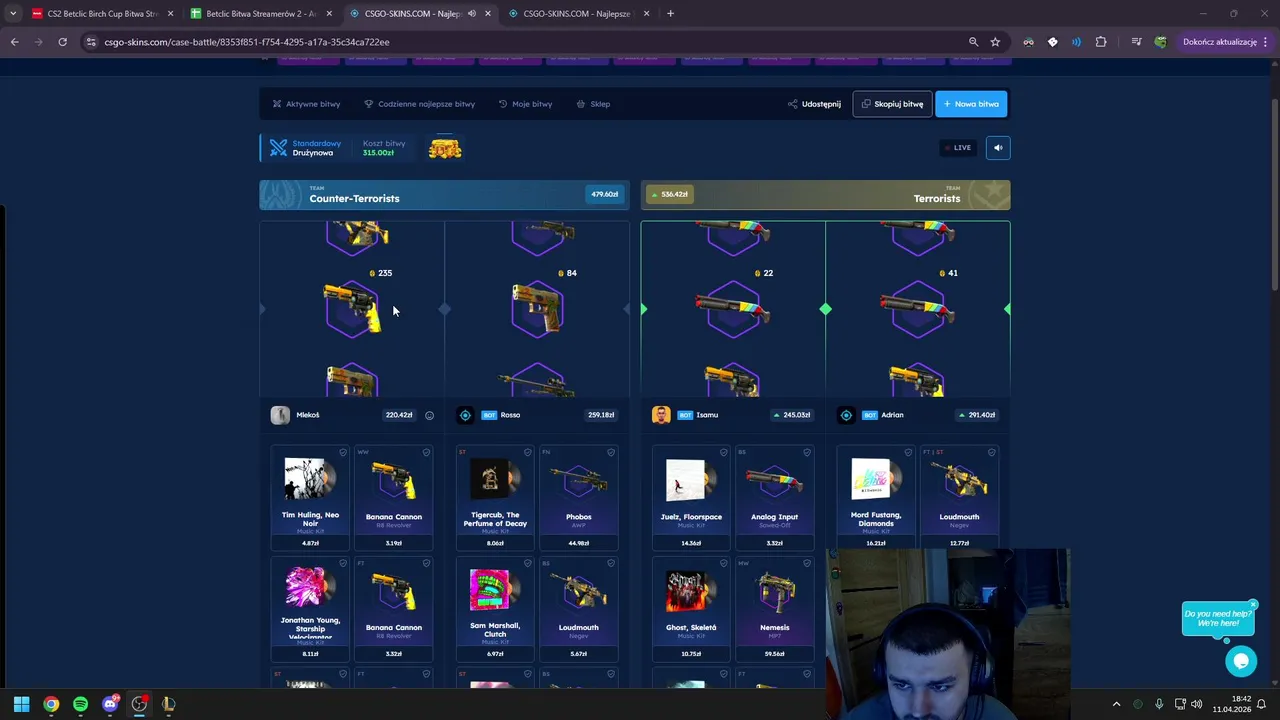Open the notifications bell in taskbar
This screenshot has height=720, width=1280.
click(1261, 704)
